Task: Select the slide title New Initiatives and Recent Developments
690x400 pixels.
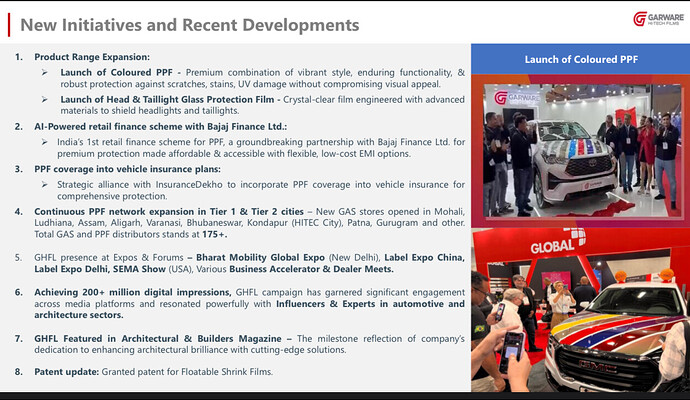Action: point(190,23)
